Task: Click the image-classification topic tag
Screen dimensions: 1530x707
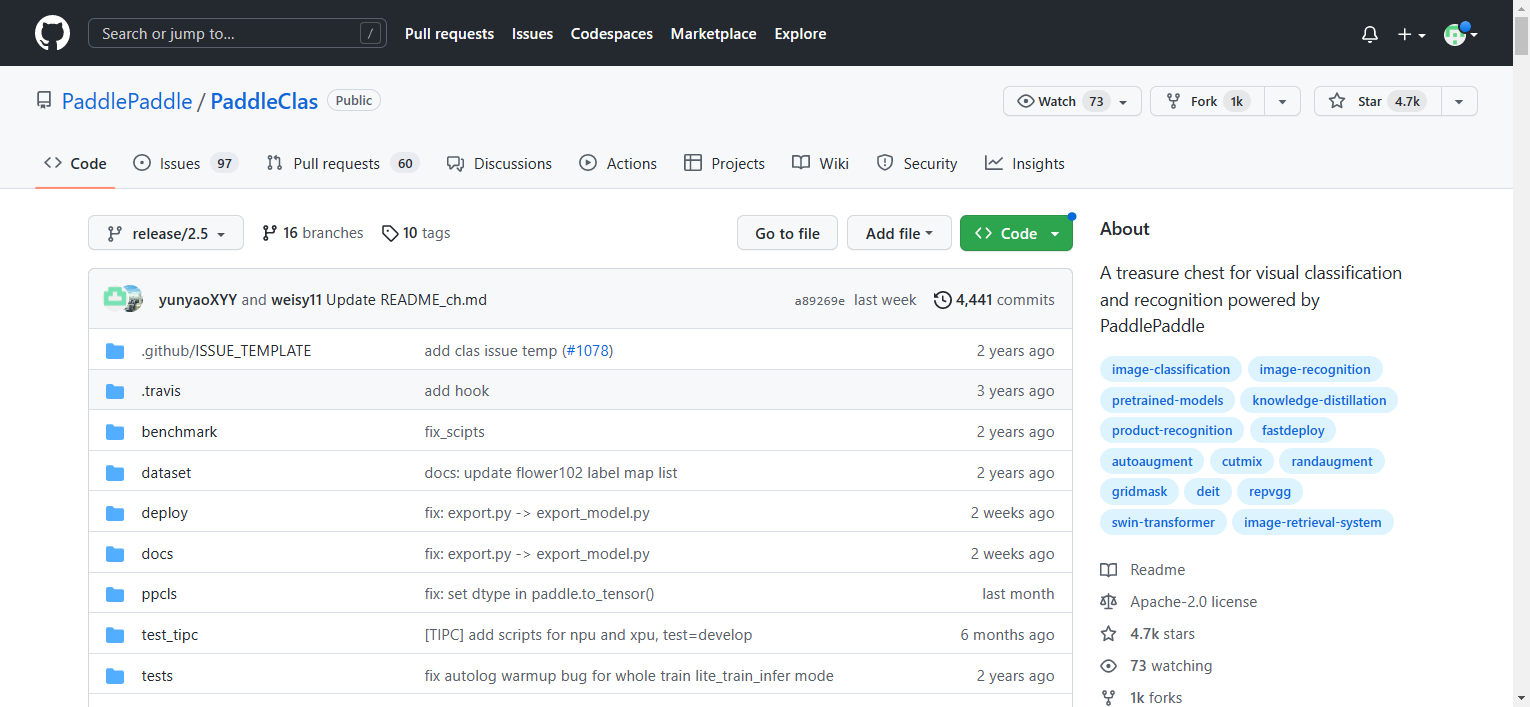Action: pyautogui.click(x=1171, y=369)
